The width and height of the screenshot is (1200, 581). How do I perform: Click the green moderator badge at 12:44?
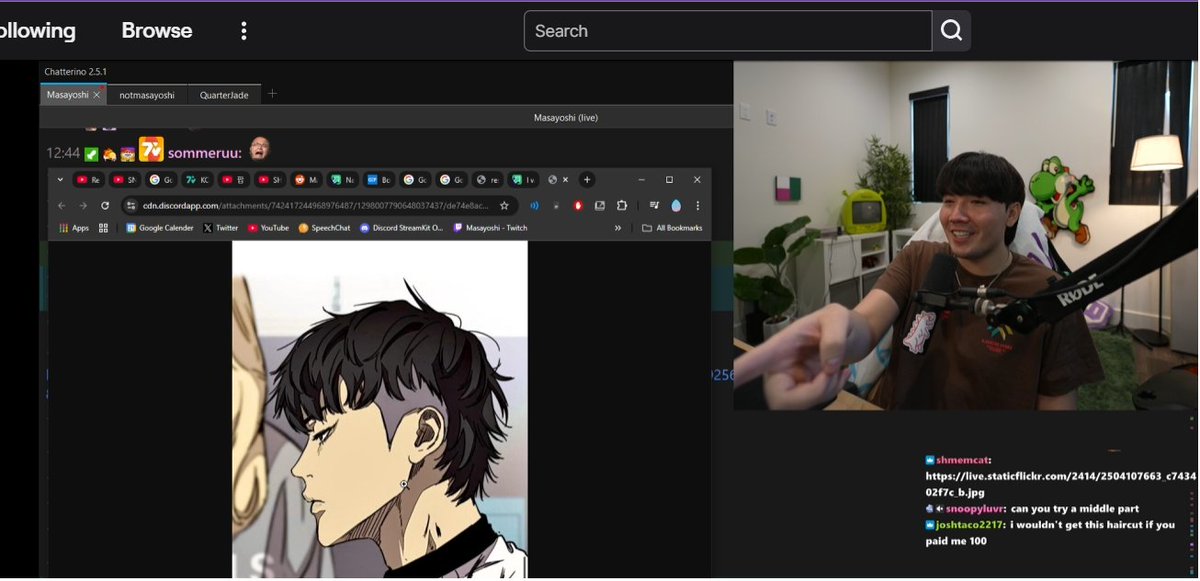(x=91, y=154)
